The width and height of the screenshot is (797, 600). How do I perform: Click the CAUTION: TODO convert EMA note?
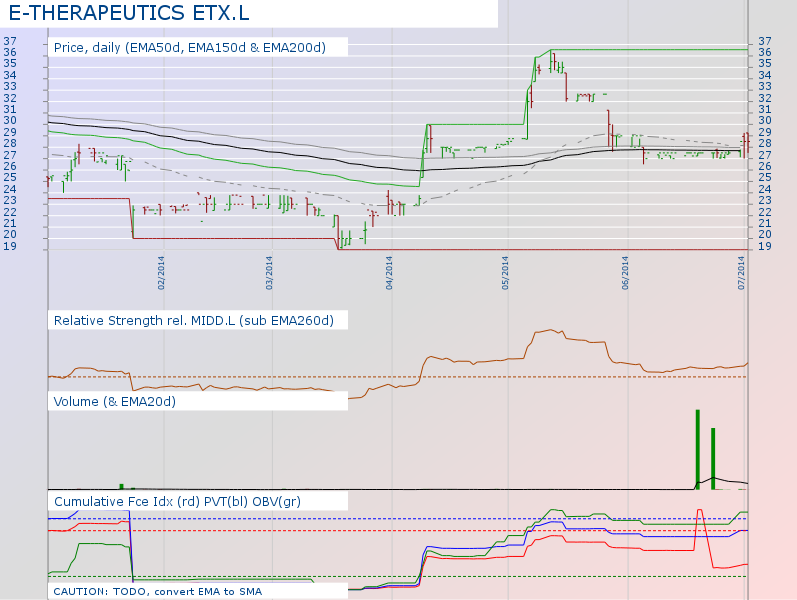click(158, 591)
